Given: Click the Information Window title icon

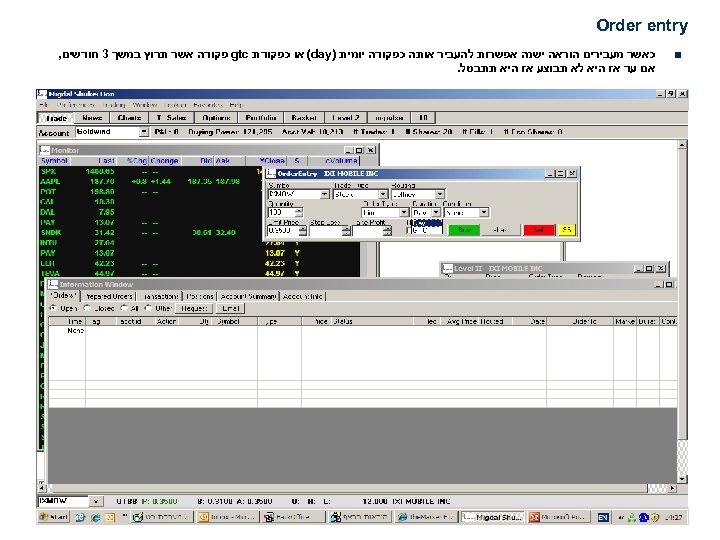Looking at the screenshot, I should click(53, 285).
